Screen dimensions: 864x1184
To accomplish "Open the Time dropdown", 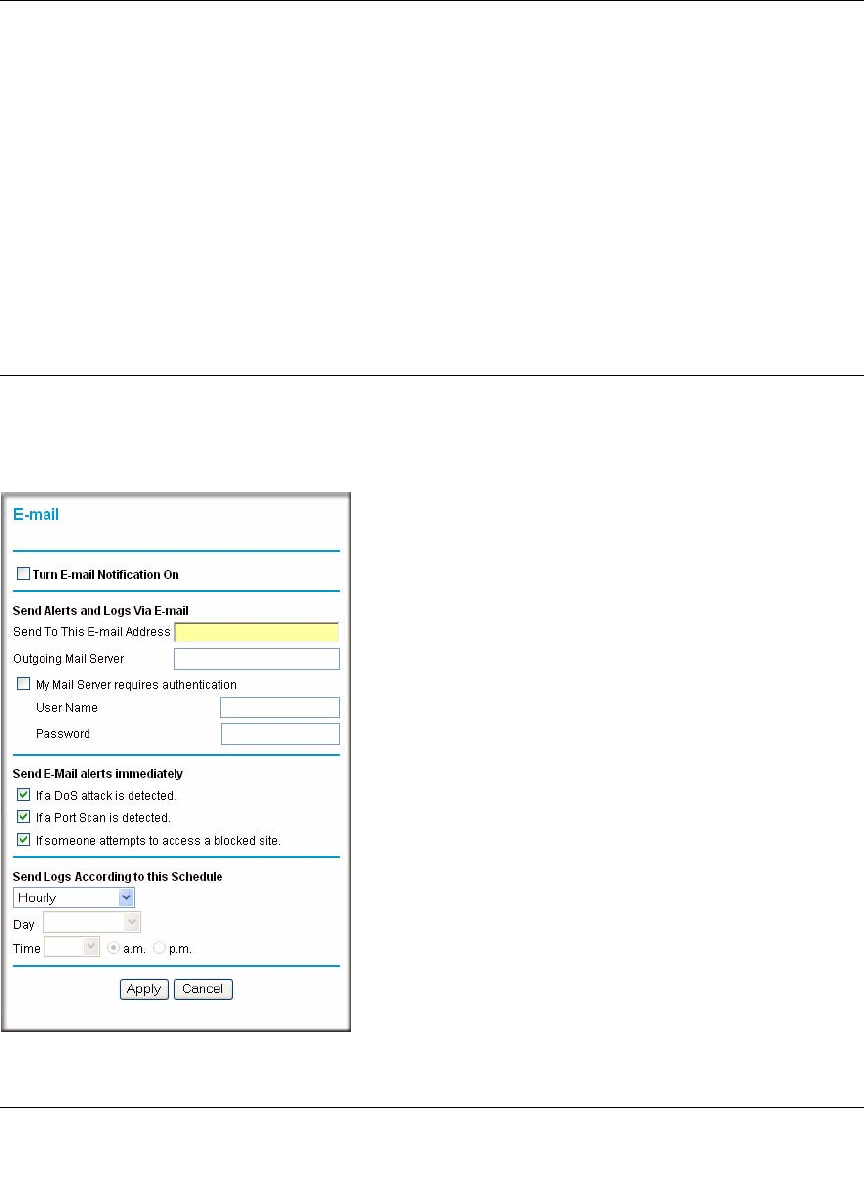I will pos(72,947).
